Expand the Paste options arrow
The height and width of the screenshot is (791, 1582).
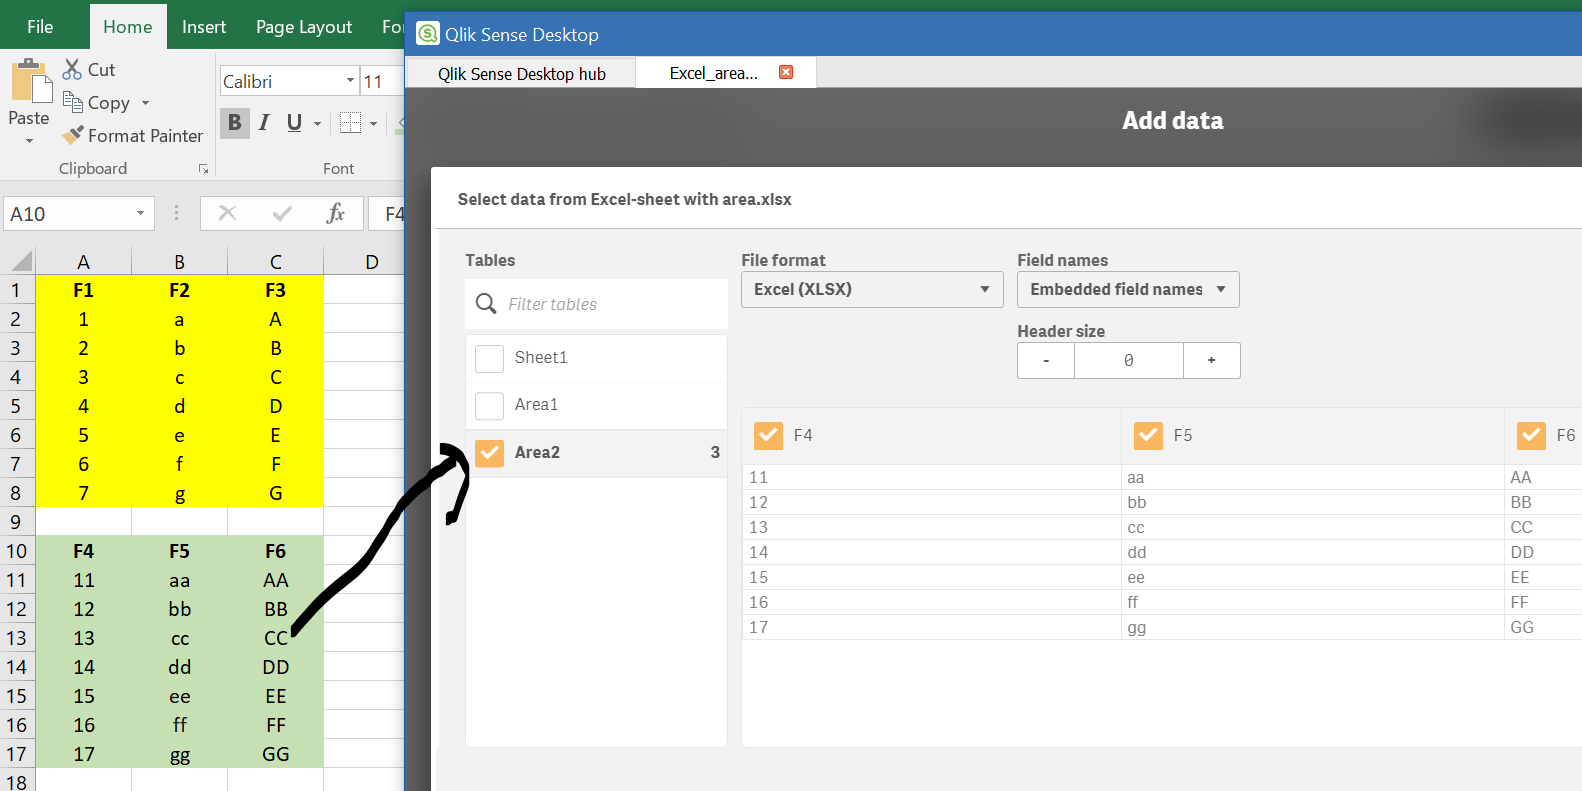[29, 141]
